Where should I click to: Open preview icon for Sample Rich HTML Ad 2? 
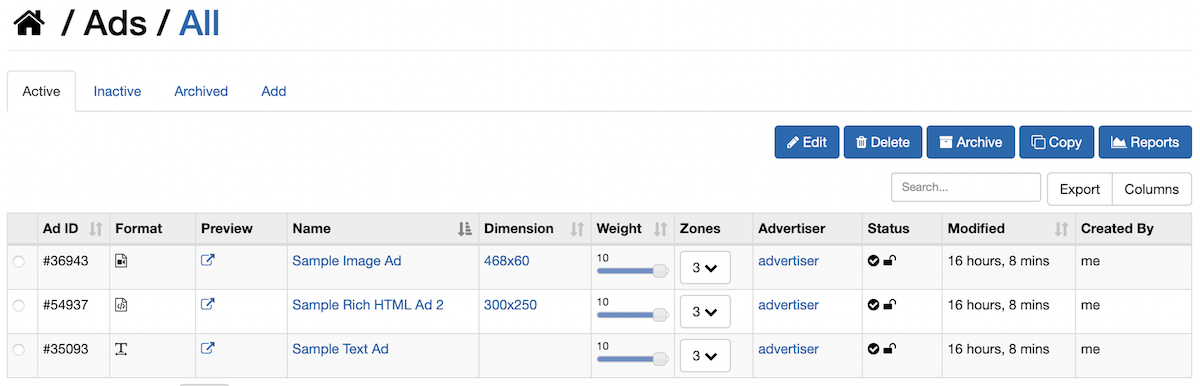tap(208, 305)
